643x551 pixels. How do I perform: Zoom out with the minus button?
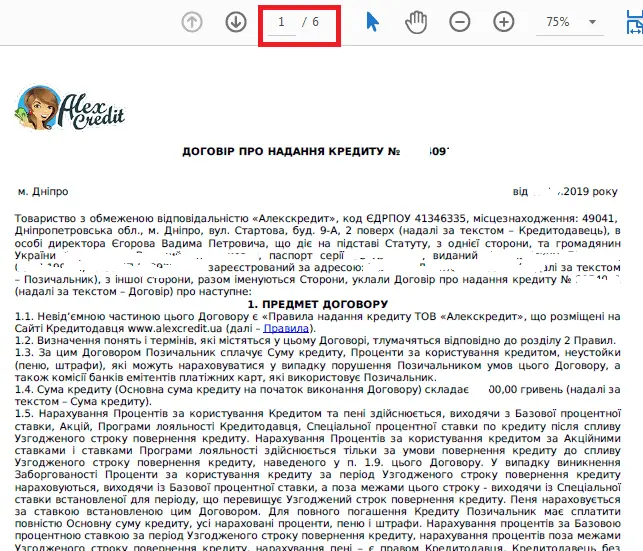point(460,22)
